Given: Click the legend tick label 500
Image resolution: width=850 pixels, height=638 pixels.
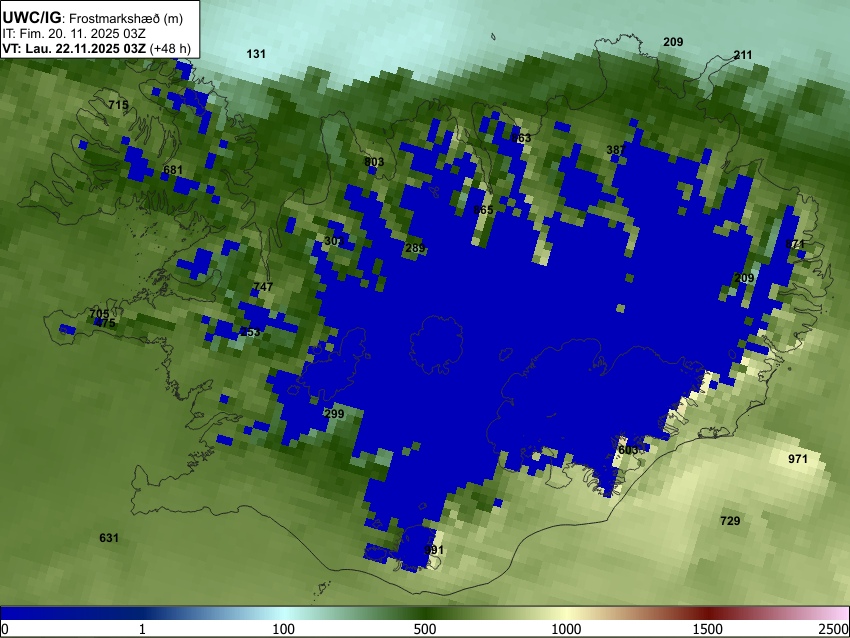Looking at the screenshot, I should tap(425, 629).
